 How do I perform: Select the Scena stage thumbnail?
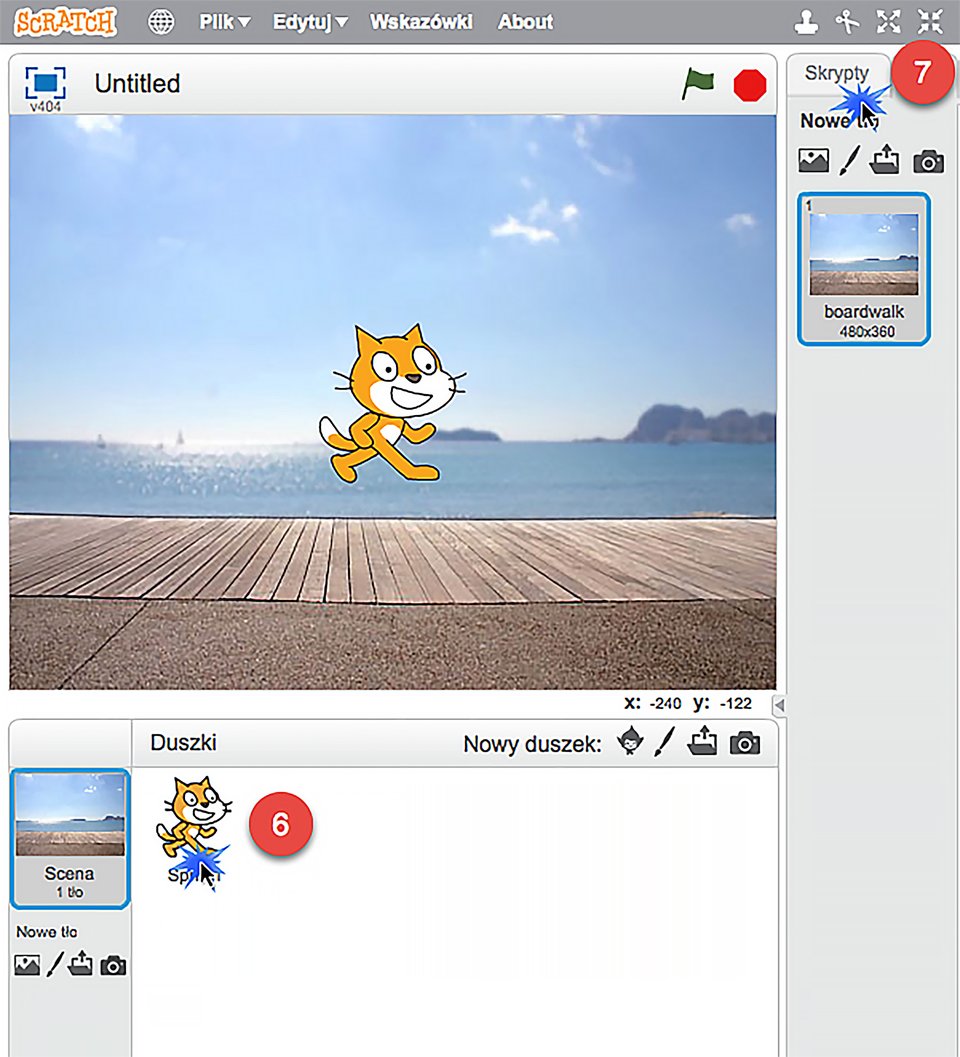[x=70, y=839]
